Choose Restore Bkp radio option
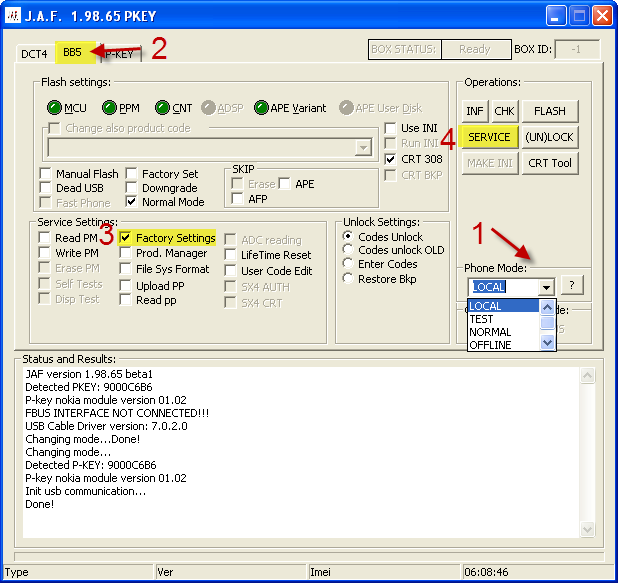Image resolution: width=618 pixels, height=583 pixels. 348,279
